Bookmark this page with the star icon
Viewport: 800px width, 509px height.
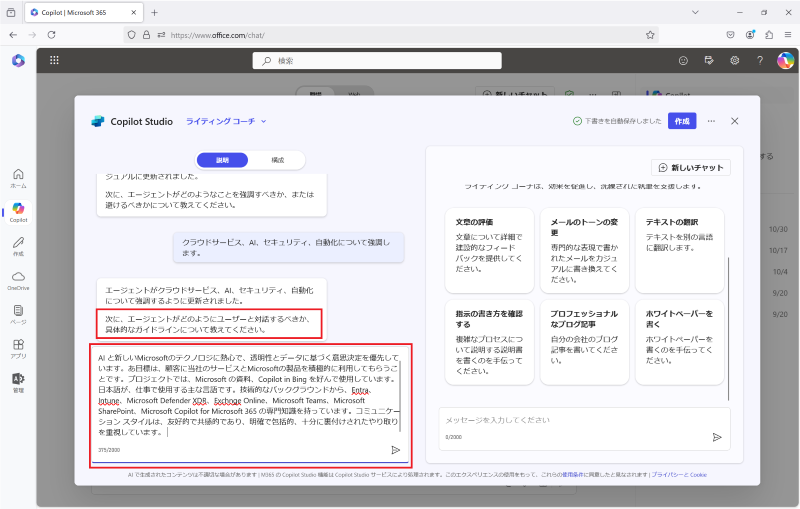(x=650, y=35)
